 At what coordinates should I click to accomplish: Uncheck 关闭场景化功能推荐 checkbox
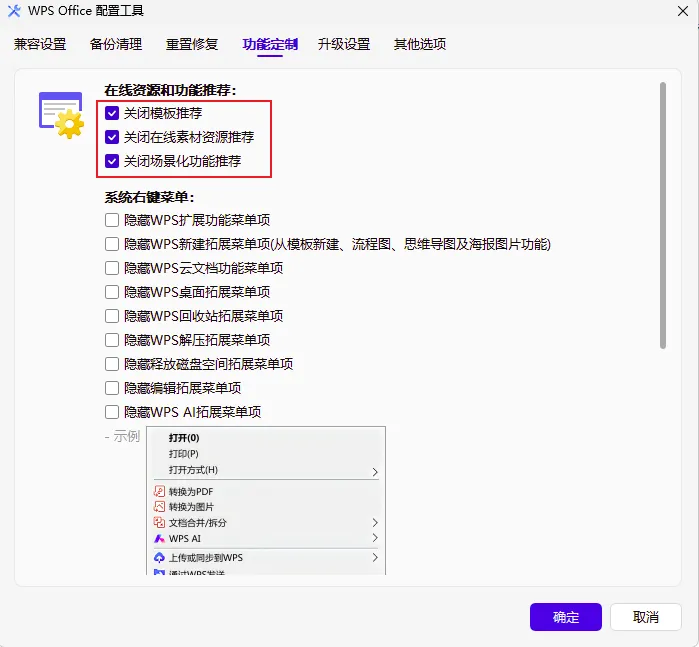[x=112, y=161]
